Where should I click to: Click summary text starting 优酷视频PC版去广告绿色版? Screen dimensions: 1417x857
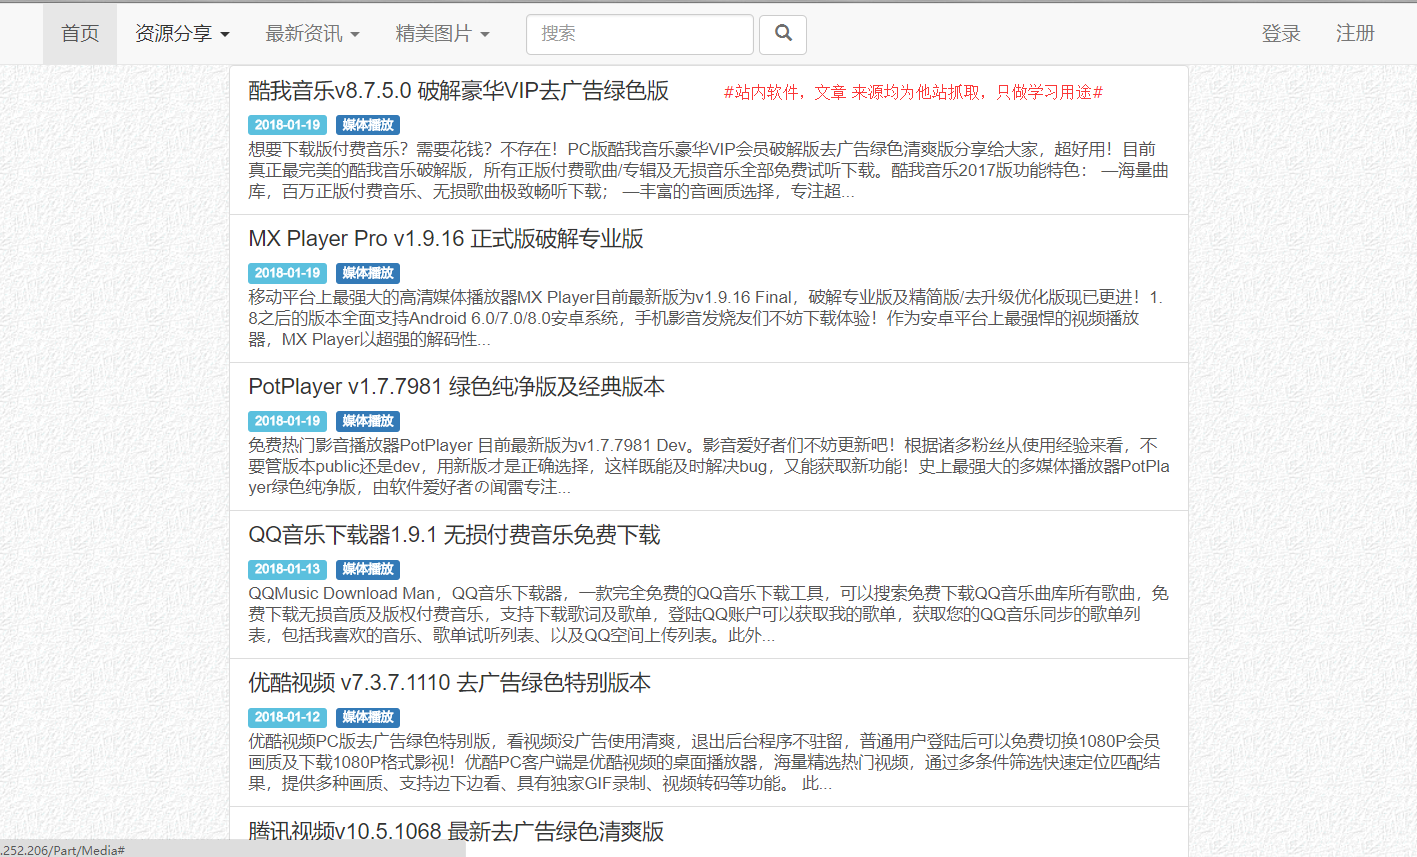coord(704,762)
